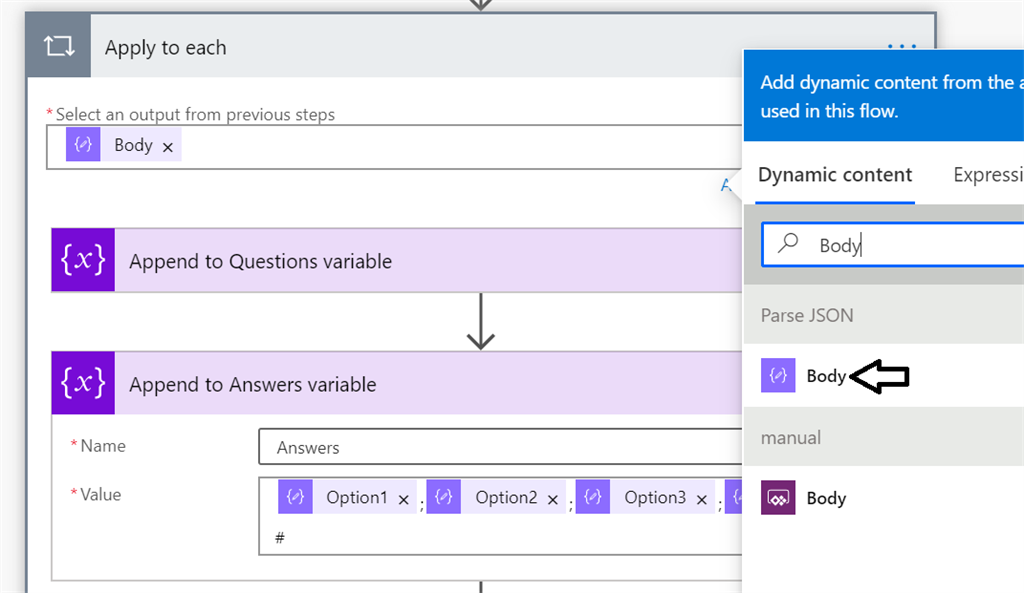Clear the Body search query text
1024x593 pixels.
pos(840,245)
